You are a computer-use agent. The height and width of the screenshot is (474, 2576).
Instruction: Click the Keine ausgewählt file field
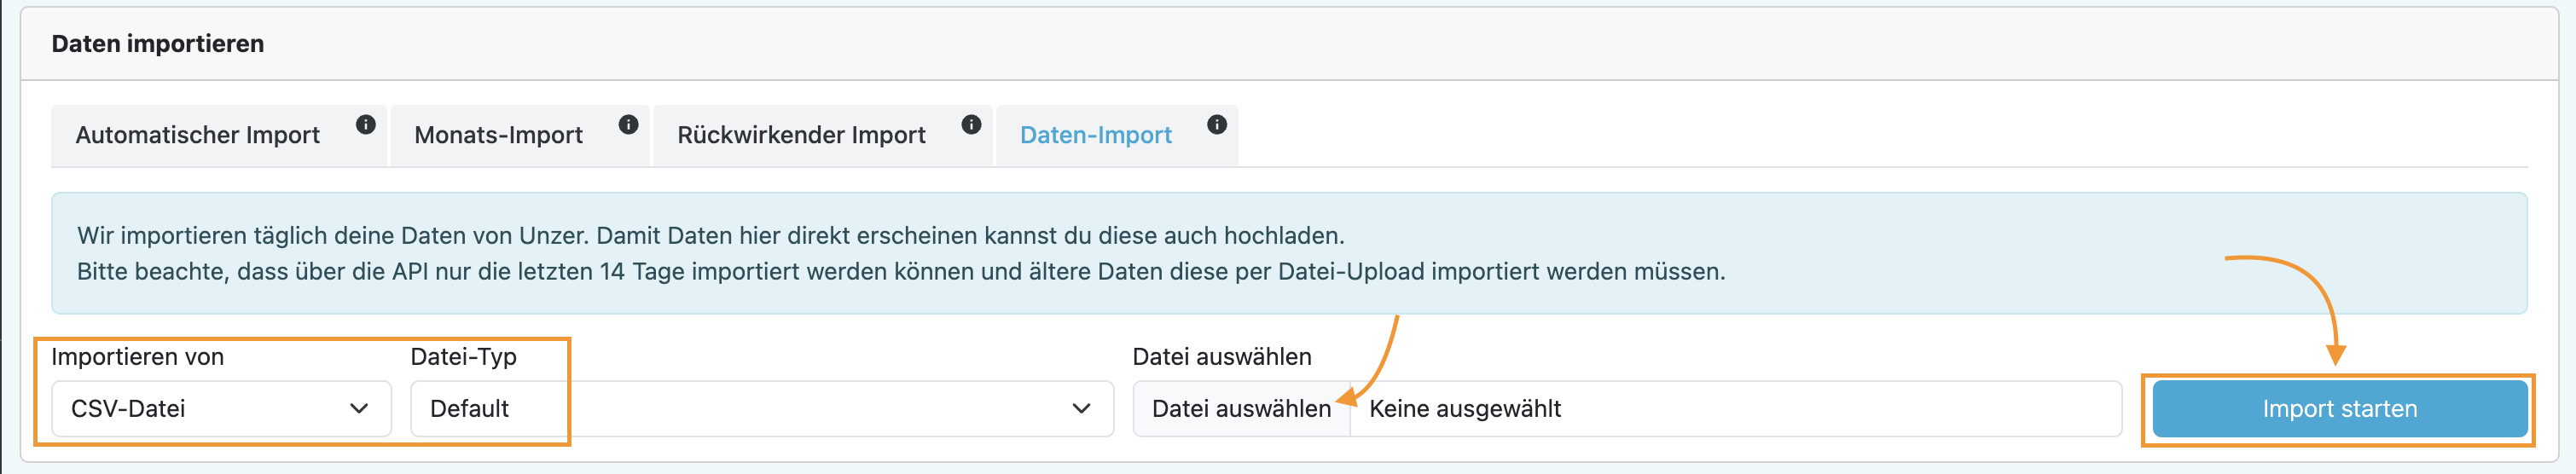[1734, 409]
